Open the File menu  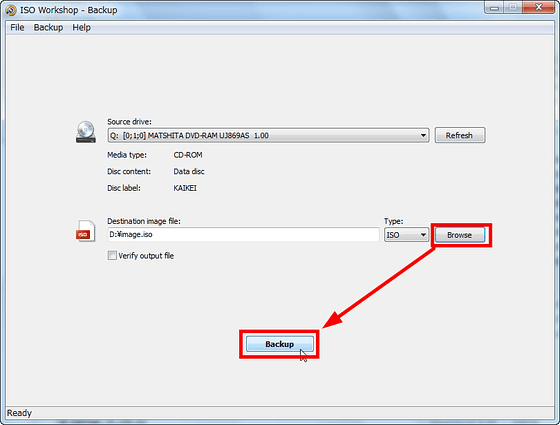[x=17, y=28]
